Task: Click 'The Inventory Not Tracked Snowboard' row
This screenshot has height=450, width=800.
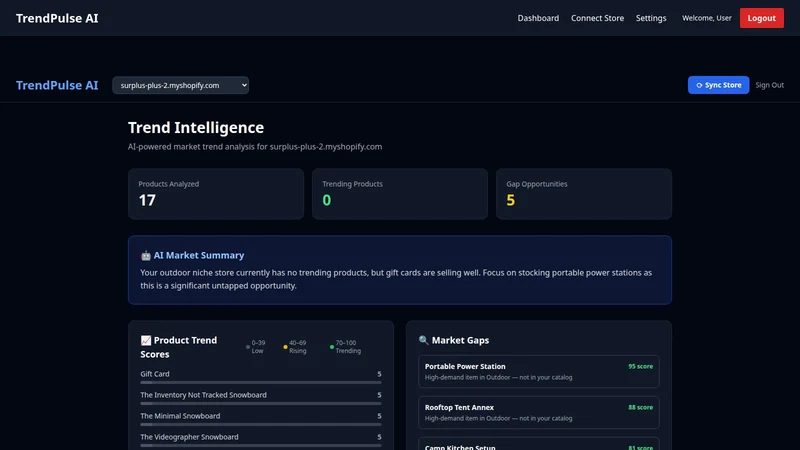Action: coord(261,397)
